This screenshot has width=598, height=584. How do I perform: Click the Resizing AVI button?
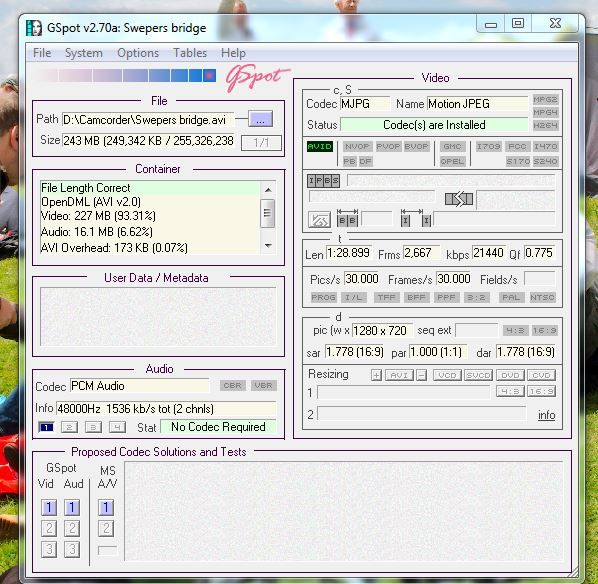pos(399,375)
